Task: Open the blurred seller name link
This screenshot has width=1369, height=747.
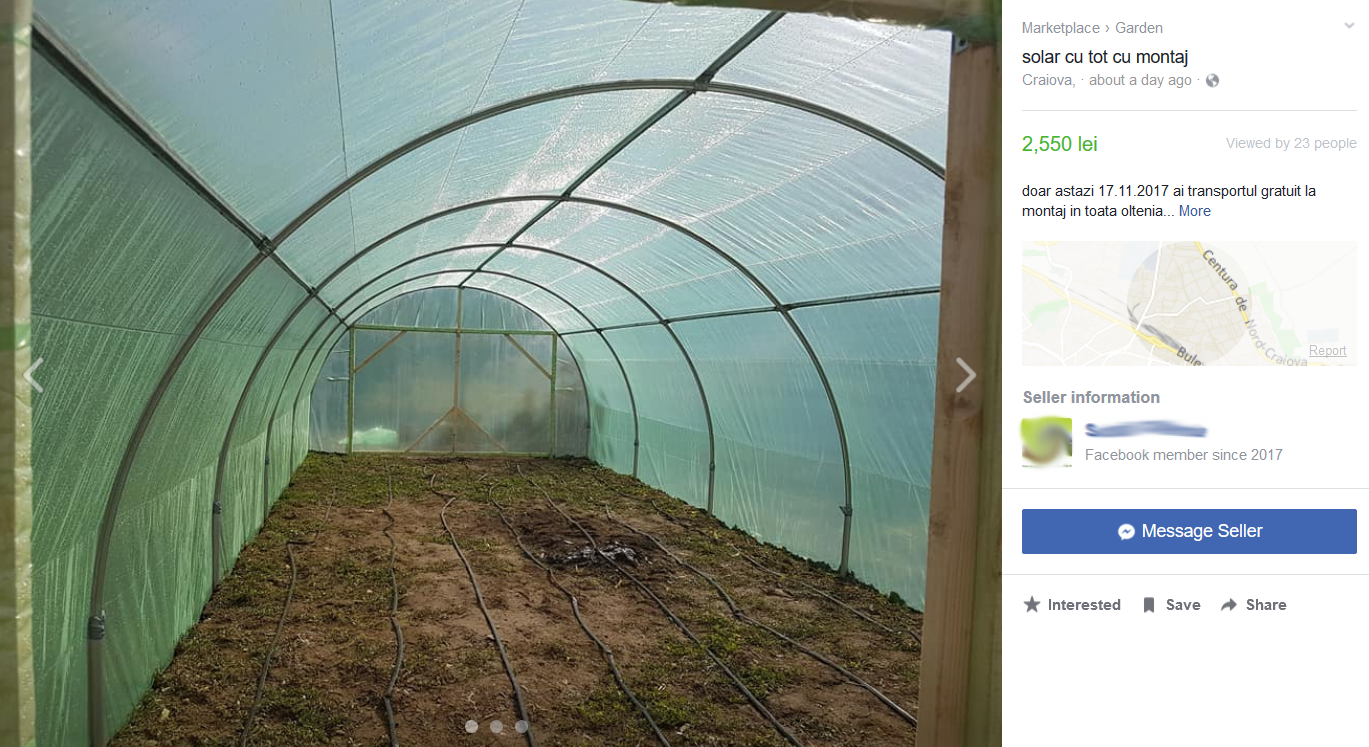Action: tap(1146, 430)
